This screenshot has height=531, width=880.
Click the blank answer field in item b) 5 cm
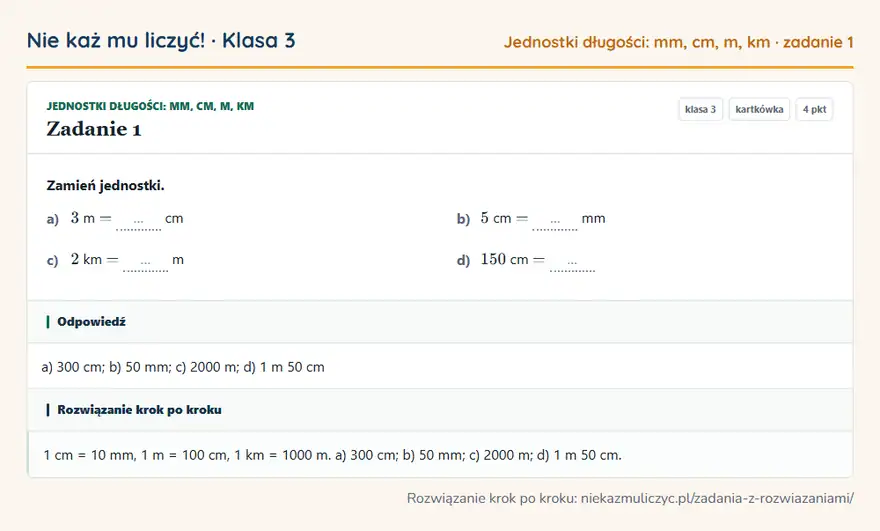coord(555,221)
